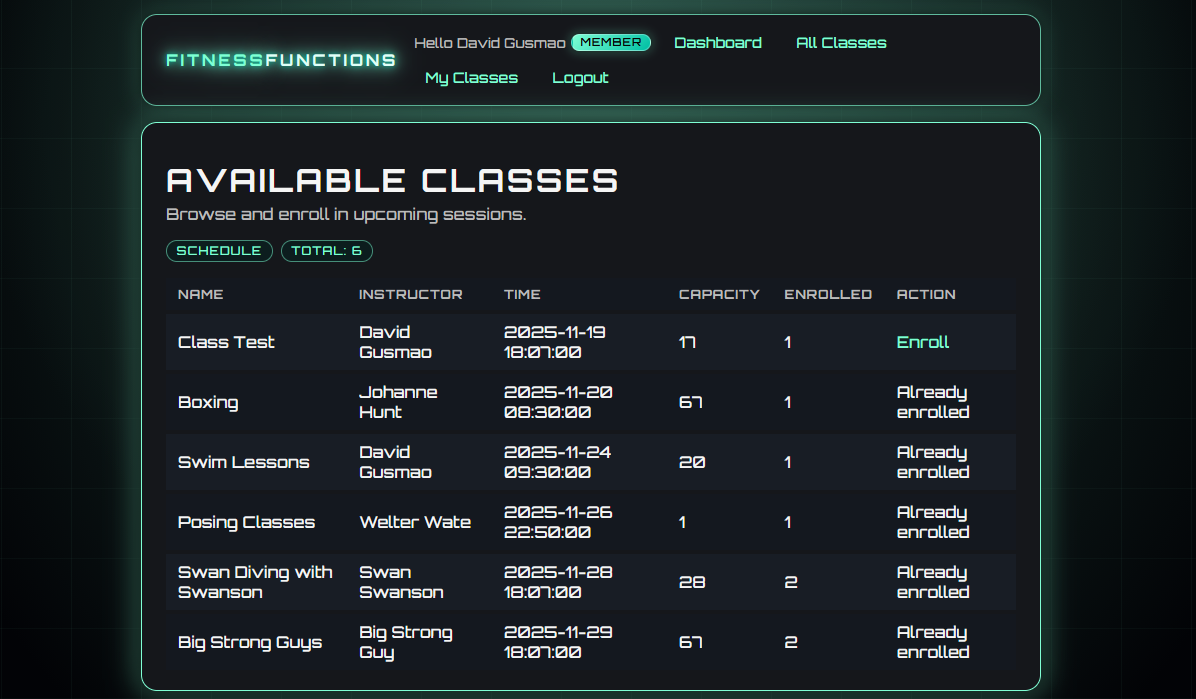Click the greeting 'Hello David Gusmao'
Image resolution: width=1196 pixels, height=699 pixels.
[489, 43]
